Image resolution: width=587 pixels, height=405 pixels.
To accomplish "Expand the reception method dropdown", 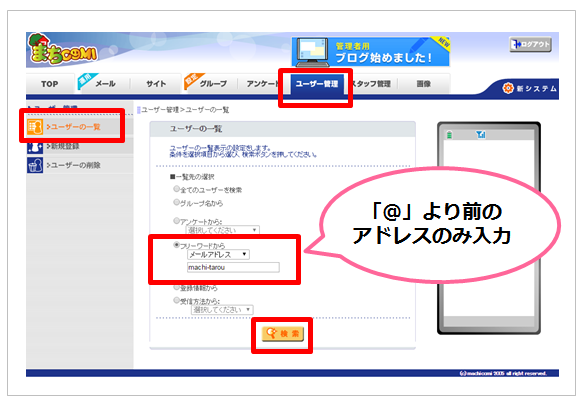I will [222, 310].
